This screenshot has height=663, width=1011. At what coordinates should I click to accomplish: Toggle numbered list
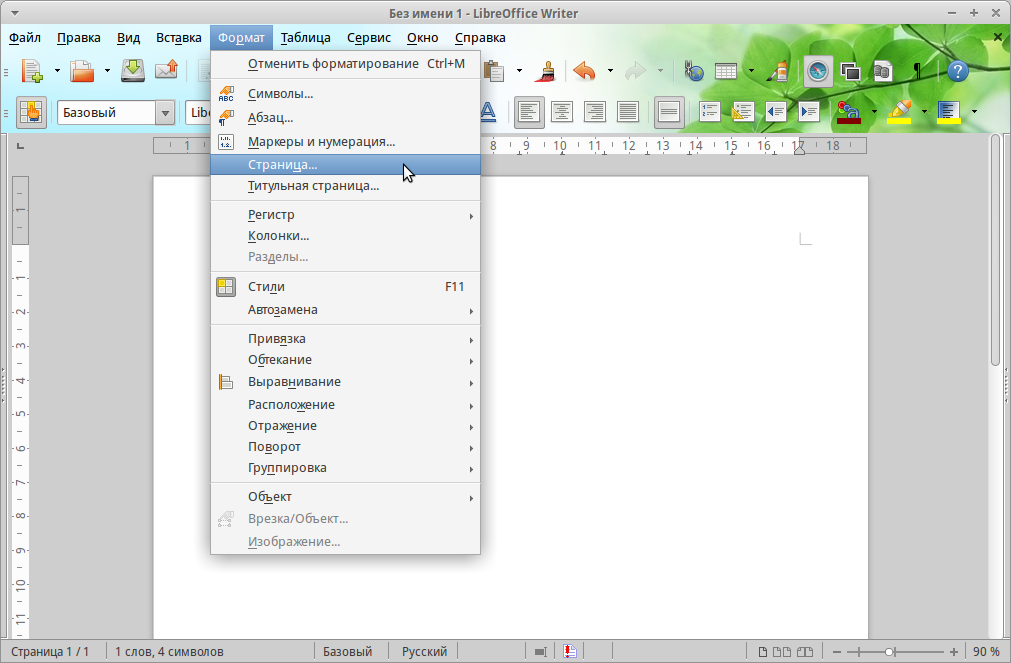pos(709,112)
